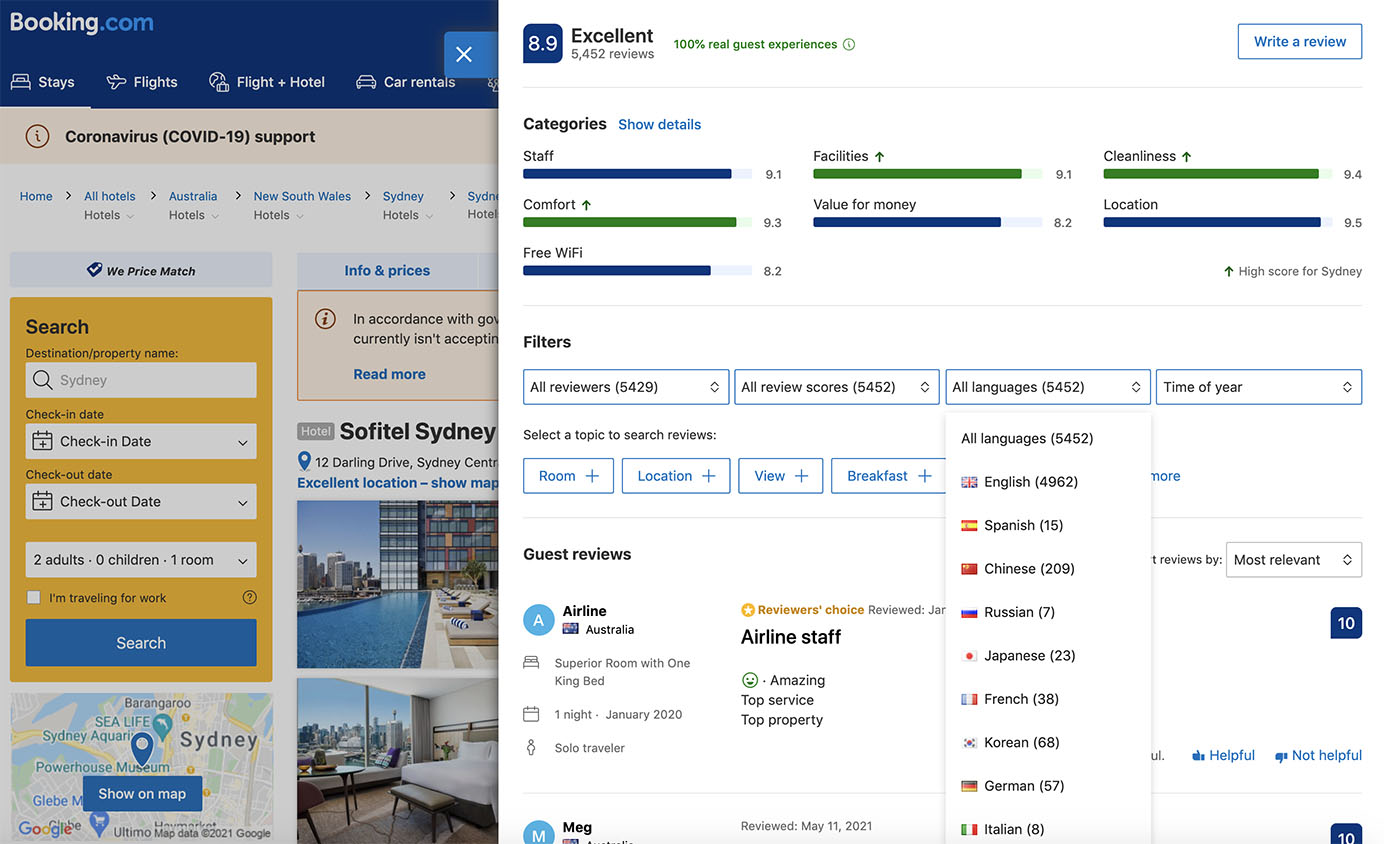
Task: Toggle the Breakfast topic filter
Action: [x=889, y=476]
